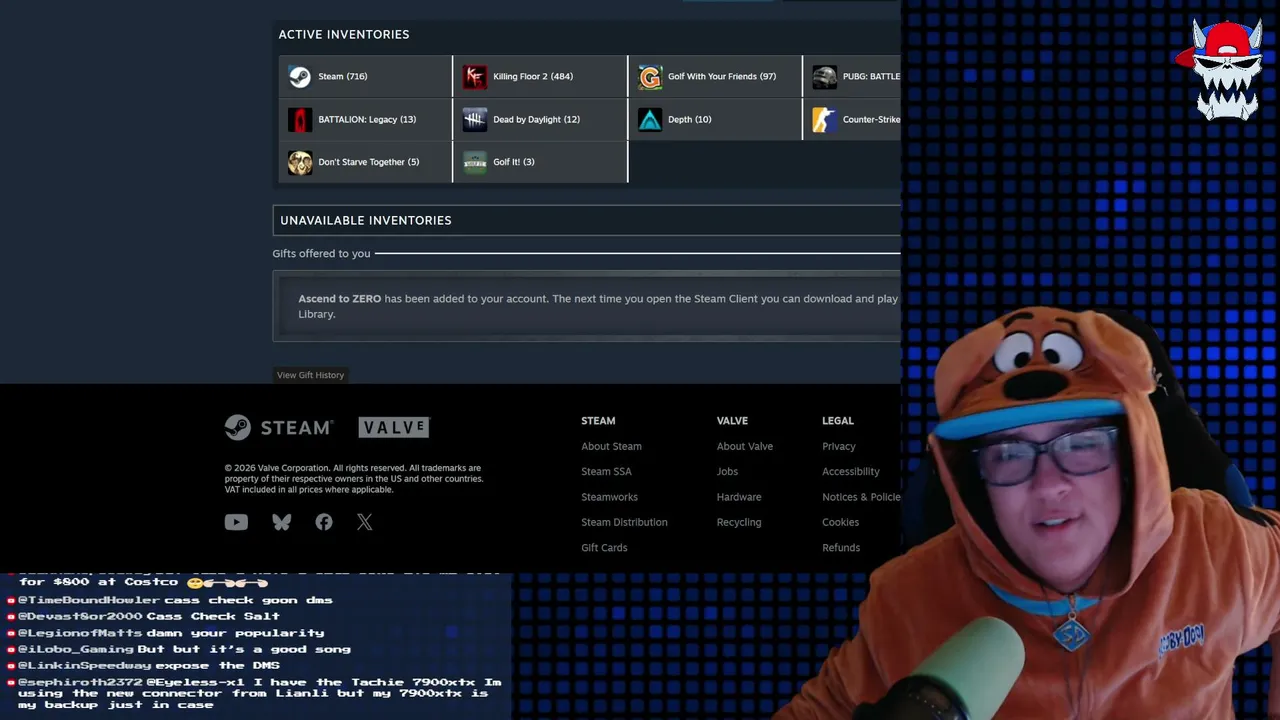Click the Steam logo in the footer
The height and width of the screenshot is (720, 1280).
(278, 427)
